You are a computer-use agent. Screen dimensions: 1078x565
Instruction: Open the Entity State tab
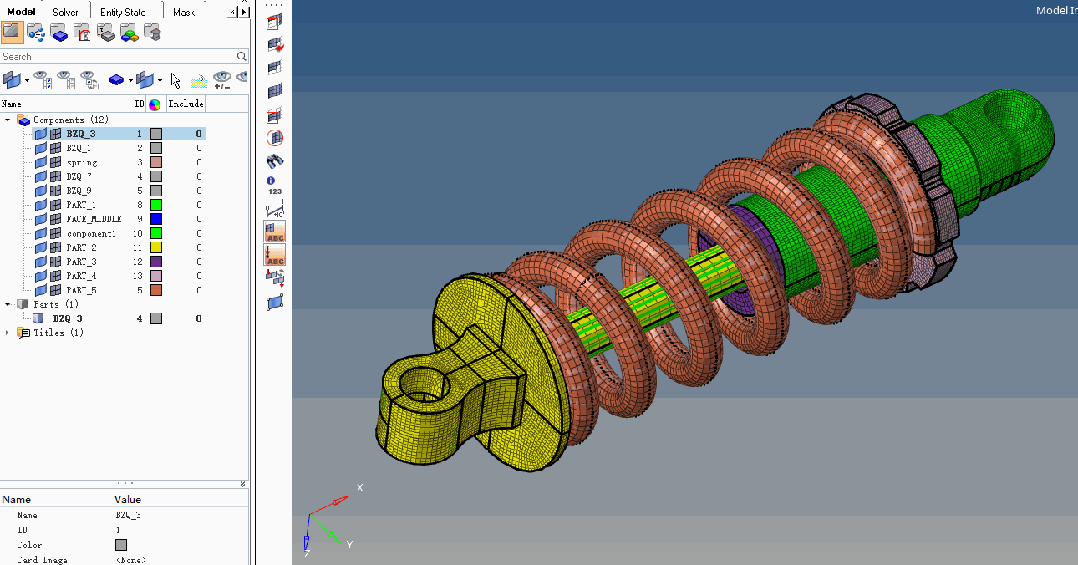[122, 12]
